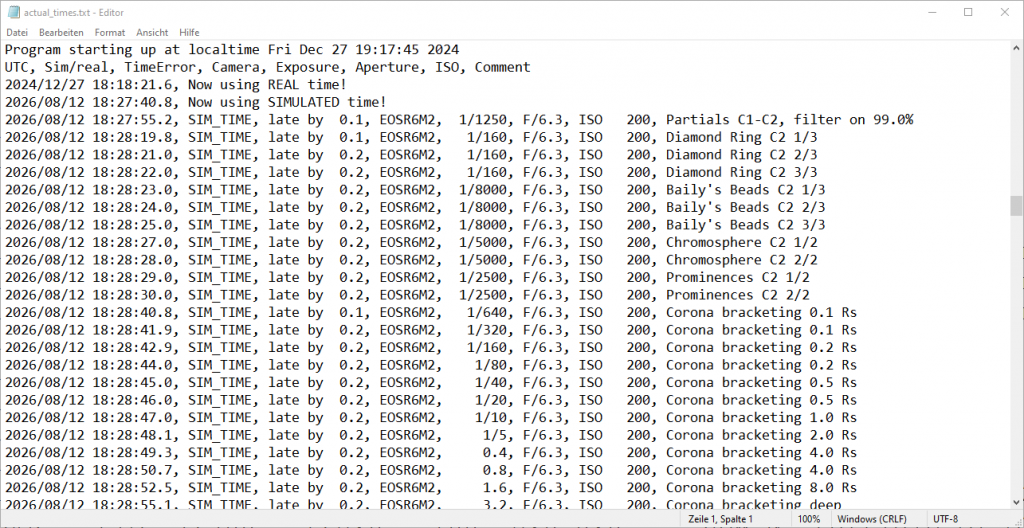1024x528 pixels.
Task: Click the scroll up arrow of vertical scrollbar
Action: pos(1016,48)
